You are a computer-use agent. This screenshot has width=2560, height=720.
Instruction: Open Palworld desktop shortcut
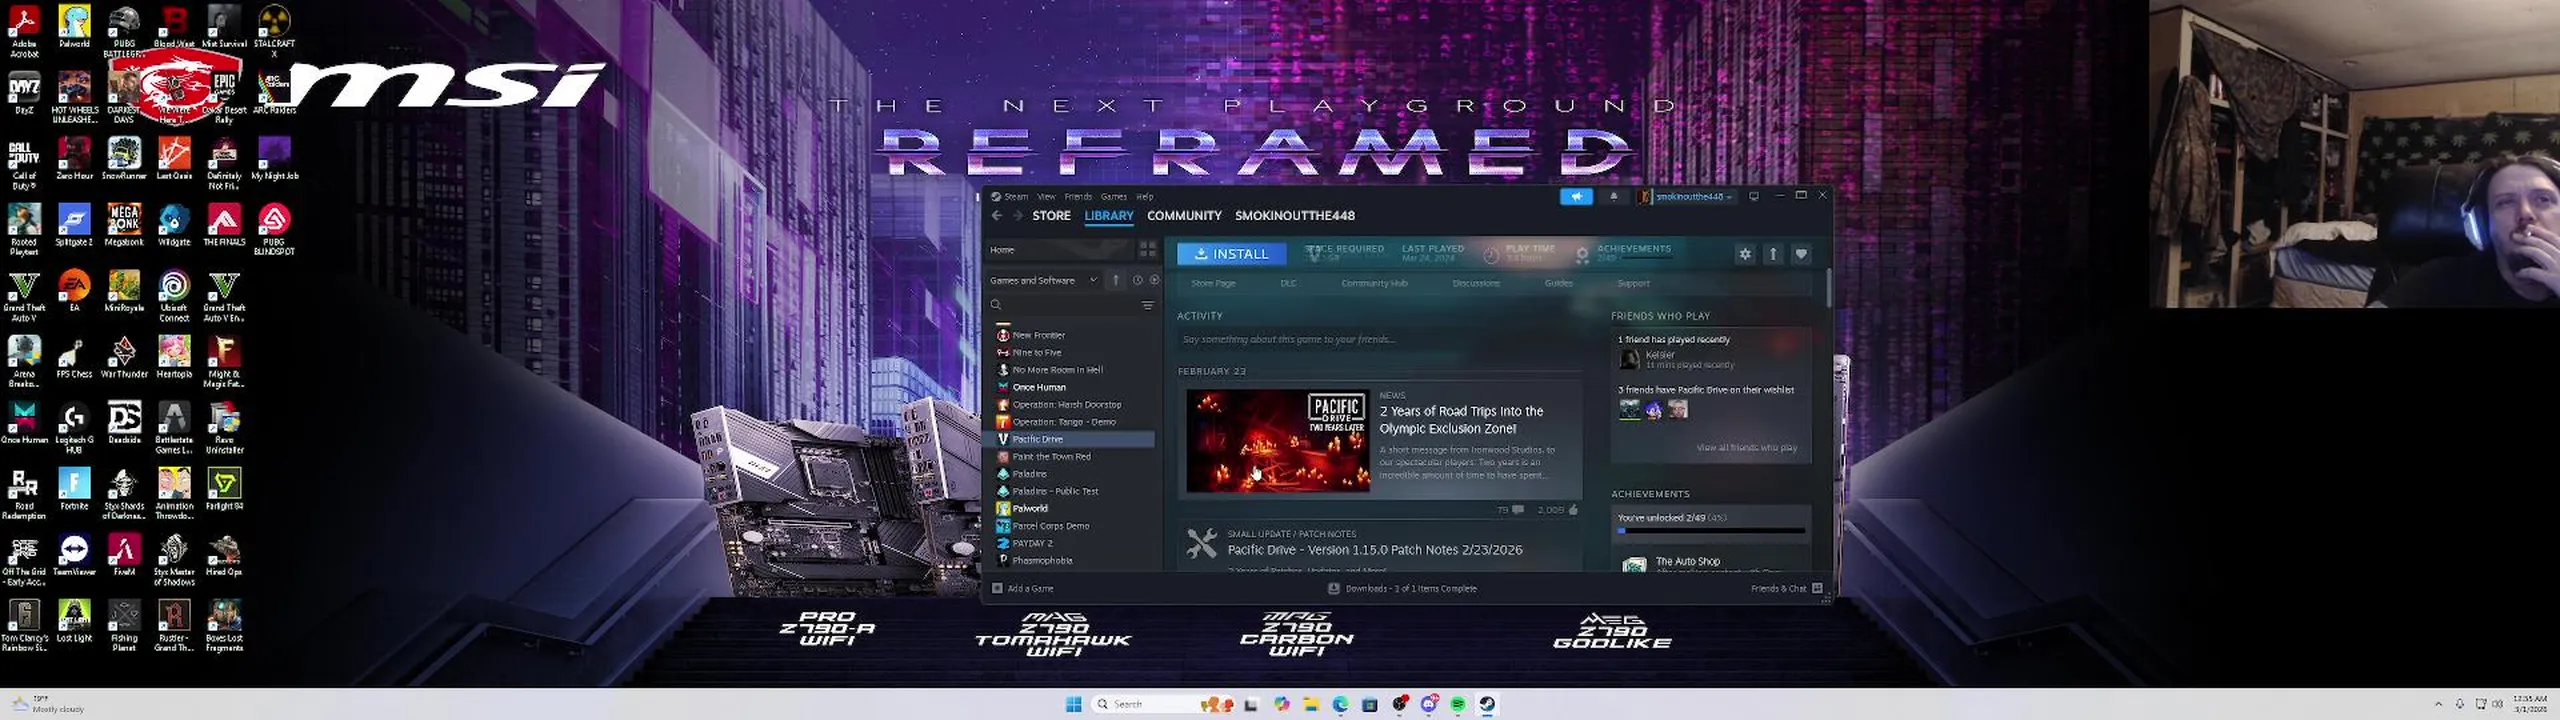tap(74, 27)
